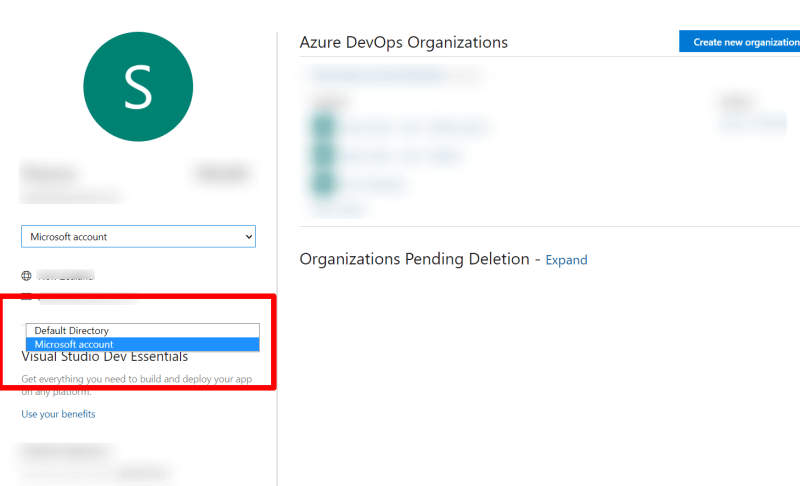Click the Azure DevOps Organizations heading
Viewport: 800px width, 486px height.
pyautogui.click(x=404, y=42)
